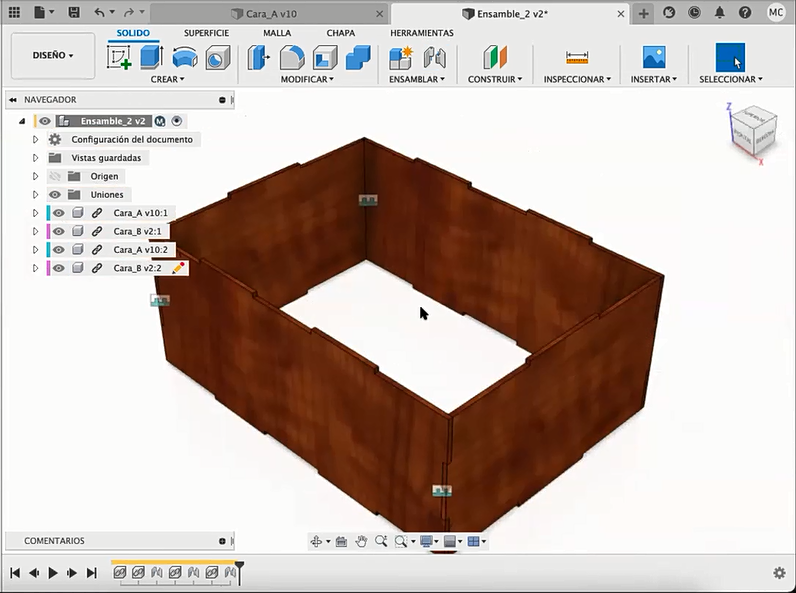
Task: Click the Look At tool
Action: (341, 541)
